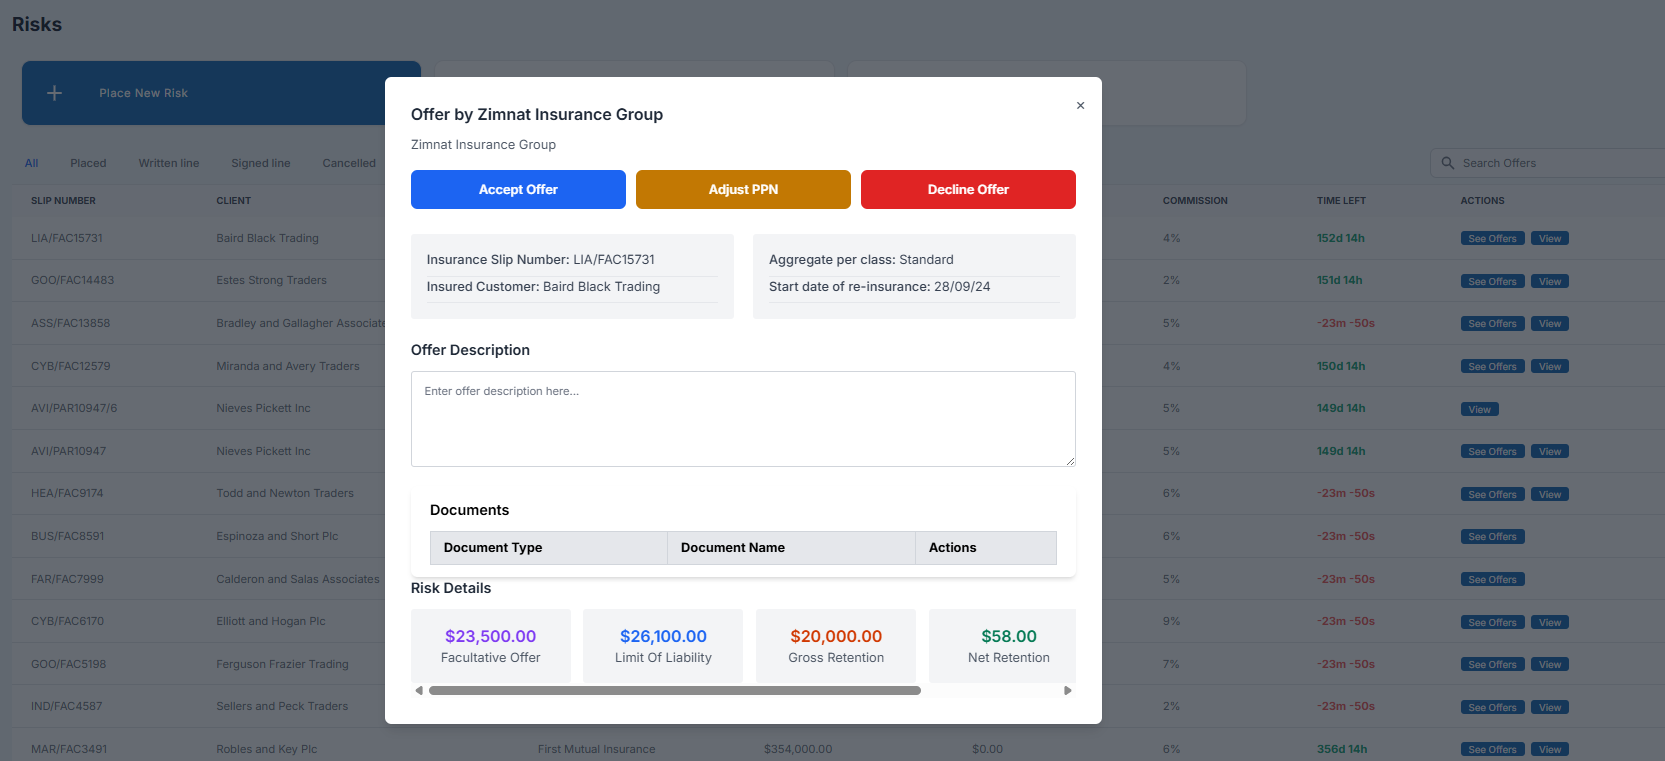
Task: Accept the Zimnat Insurance Group offer
Action: pos(518,189)
